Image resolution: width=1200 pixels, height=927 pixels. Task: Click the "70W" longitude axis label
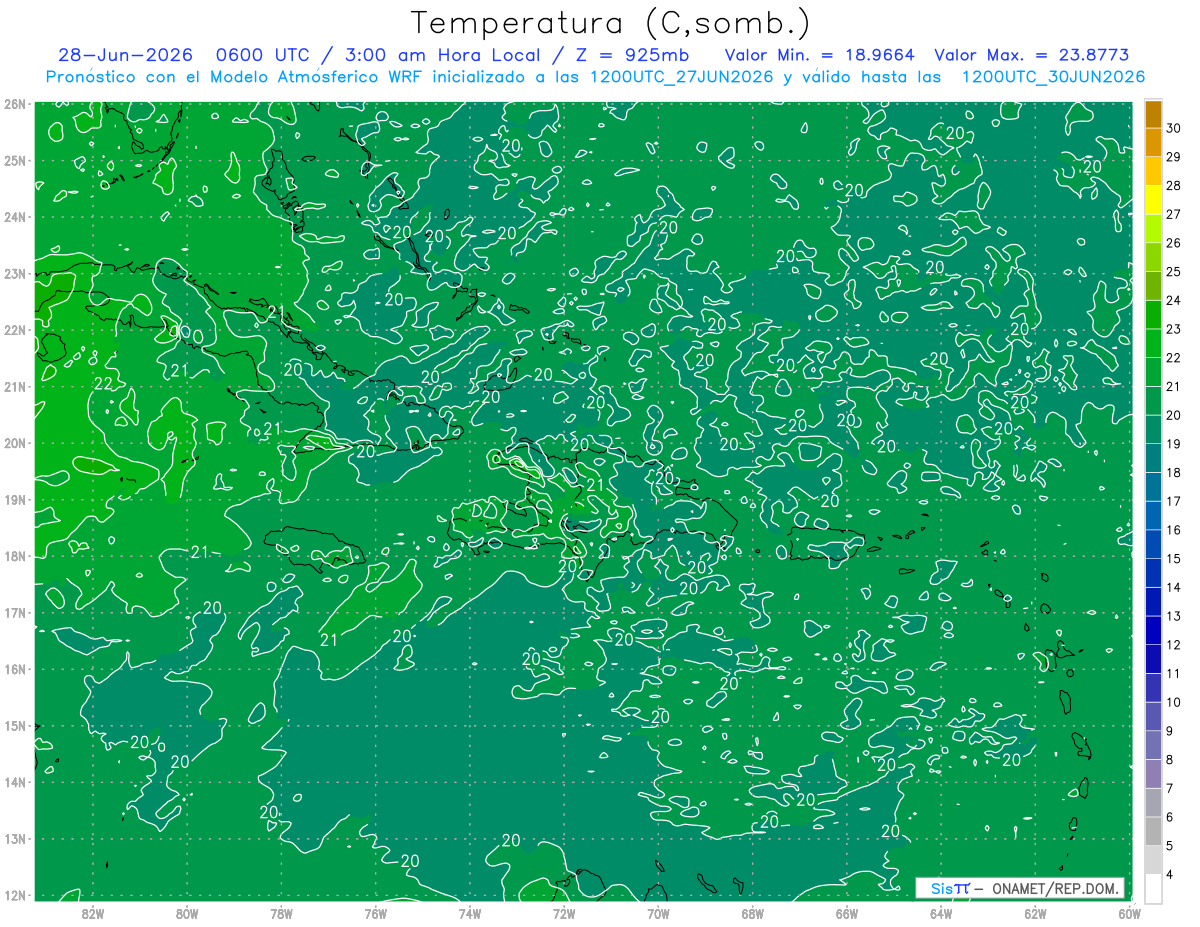pyautogui.click(x=658, y=913)
